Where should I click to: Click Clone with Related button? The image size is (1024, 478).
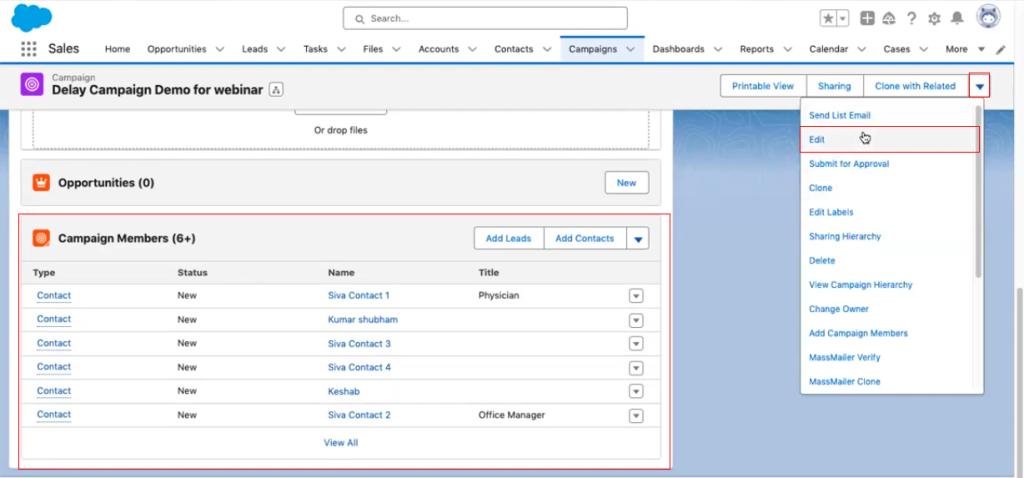[915, 86]
